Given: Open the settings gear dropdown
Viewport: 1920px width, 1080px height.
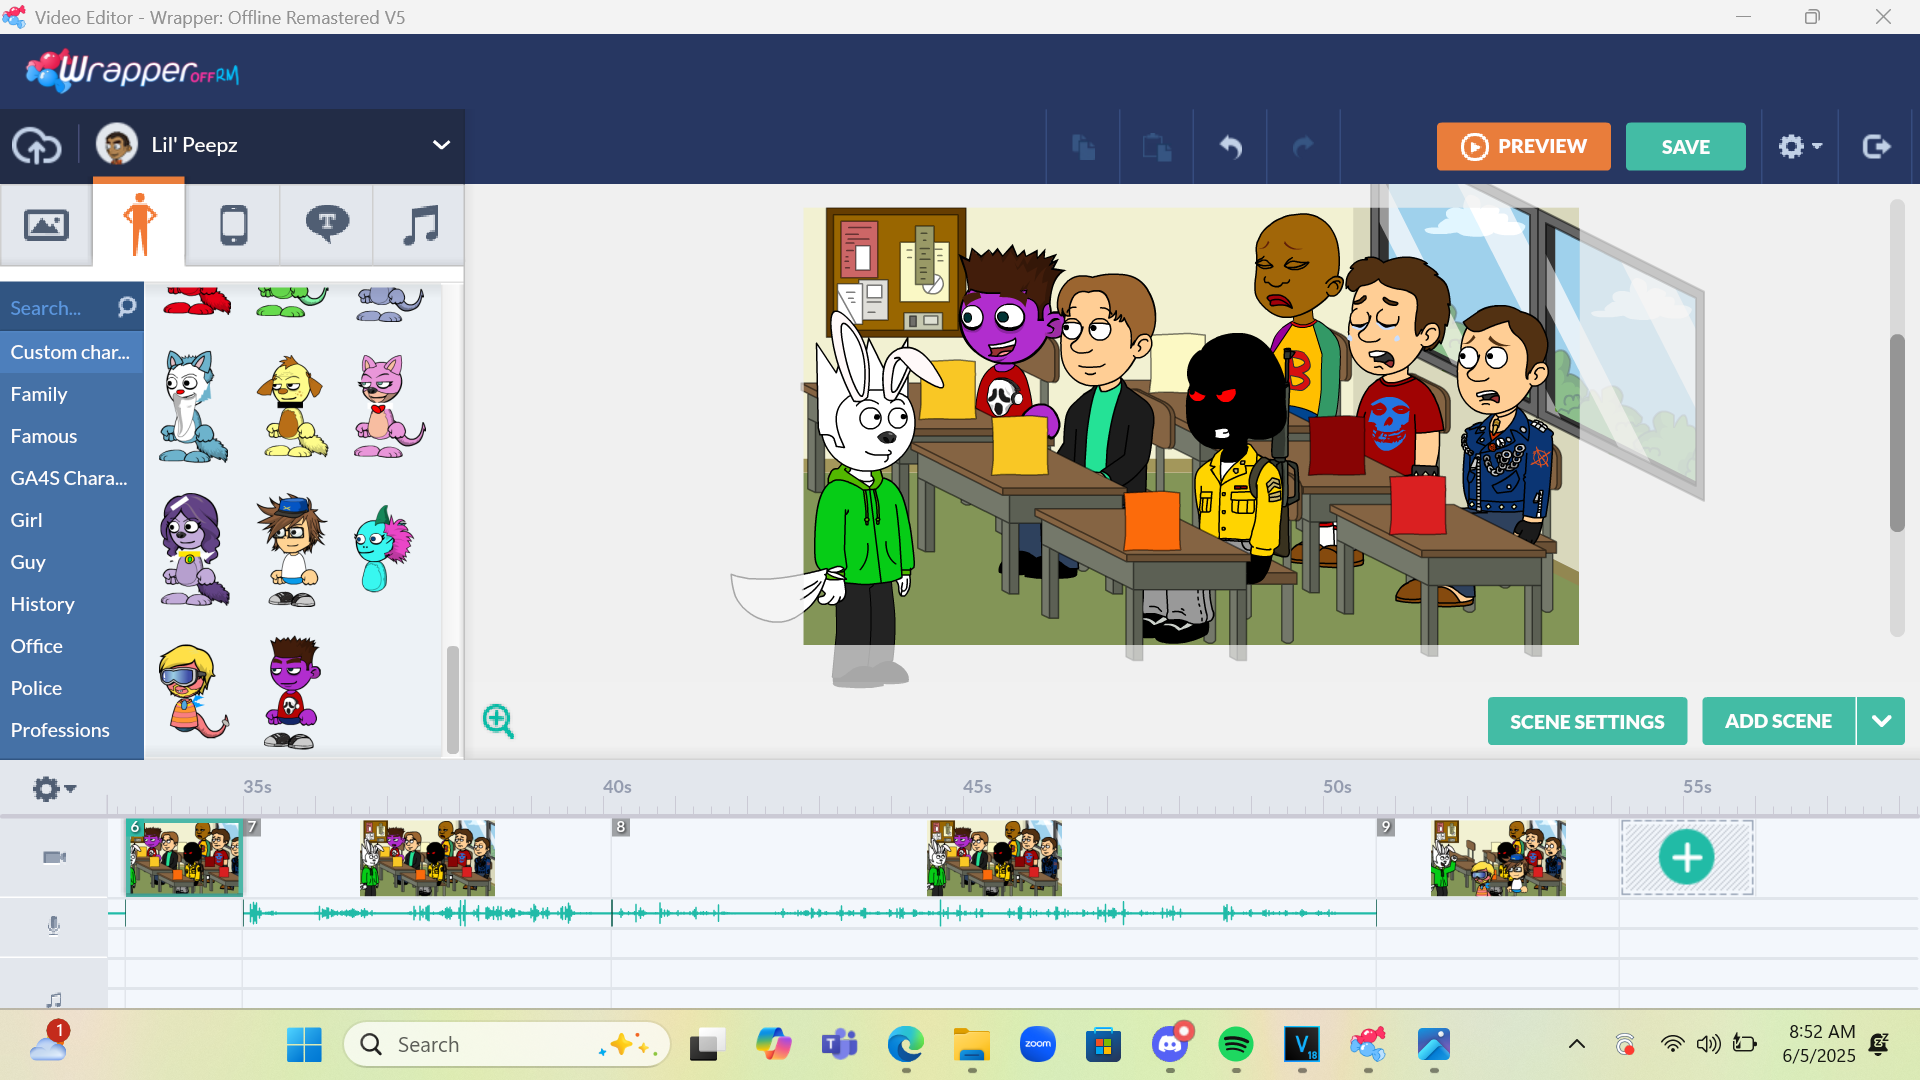Looking at the screenshot, I should pos(1800,147).
